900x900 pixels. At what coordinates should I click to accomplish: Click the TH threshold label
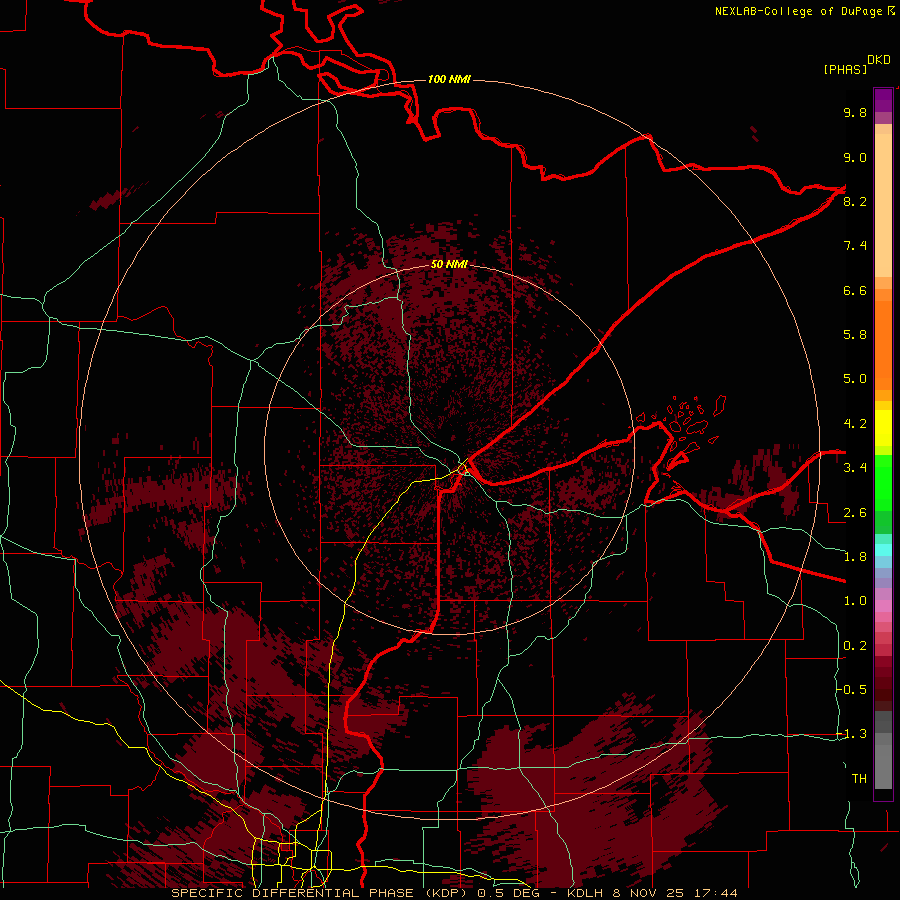tap(859, 778)
